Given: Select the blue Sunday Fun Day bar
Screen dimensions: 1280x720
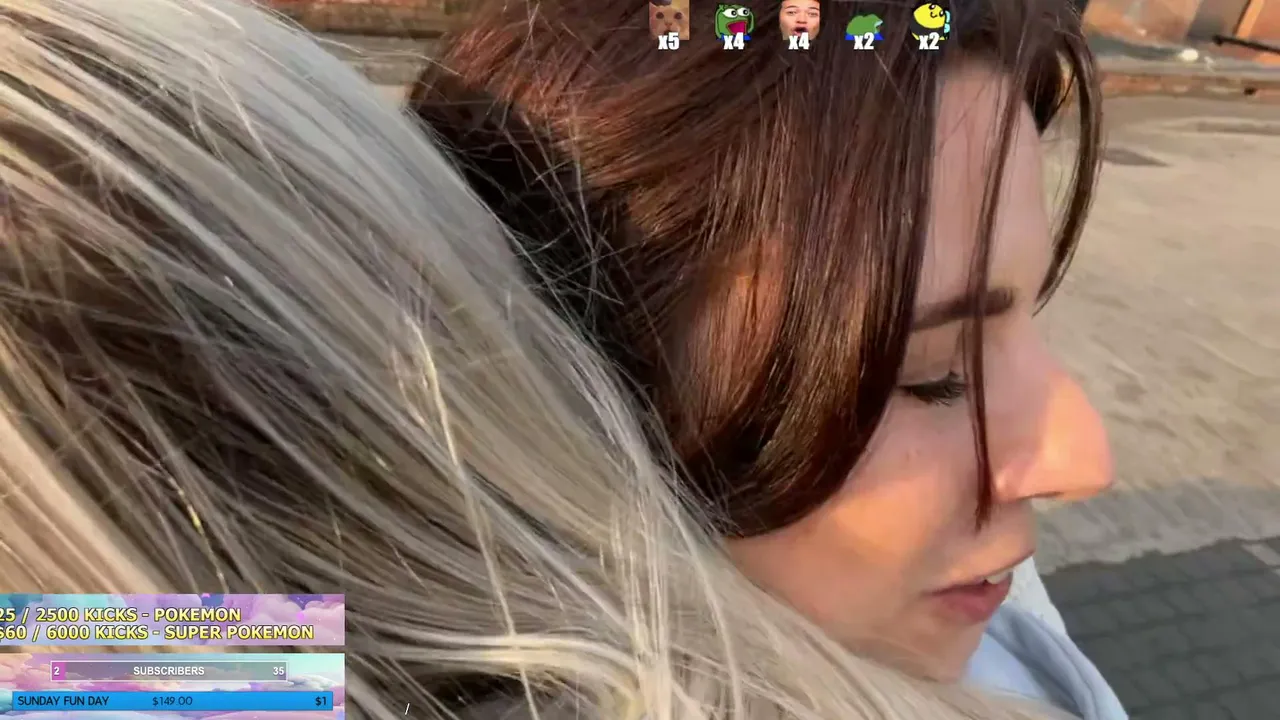Looking at the screenshot, I should pyautogui.click(x=171, y=701).
